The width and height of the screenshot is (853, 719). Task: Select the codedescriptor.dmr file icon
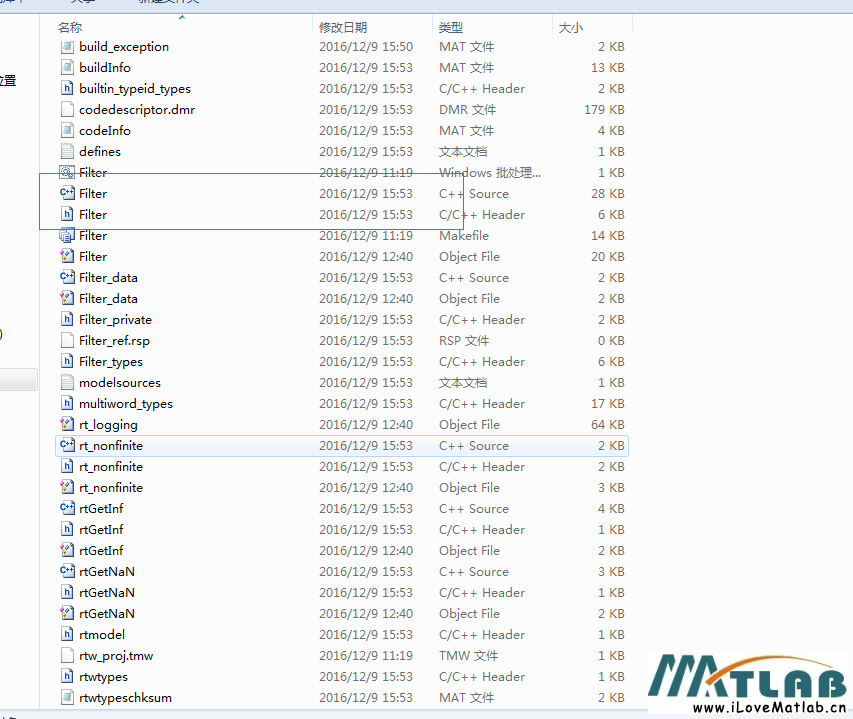click(67, 109)
